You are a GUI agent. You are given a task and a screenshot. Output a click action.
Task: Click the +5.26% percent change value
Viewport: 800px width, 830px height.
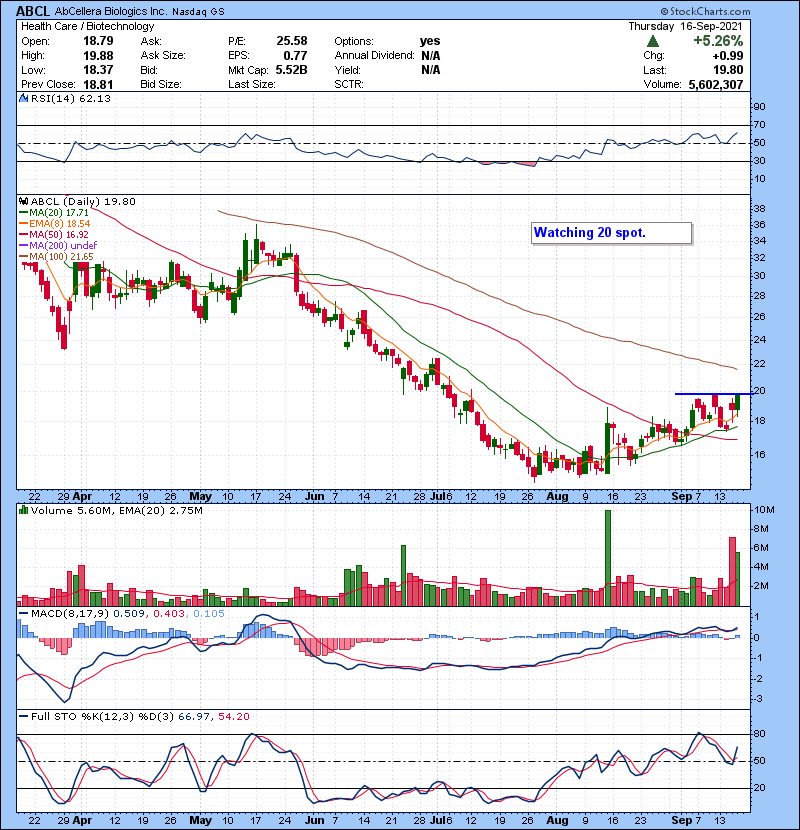click(718, 41)
